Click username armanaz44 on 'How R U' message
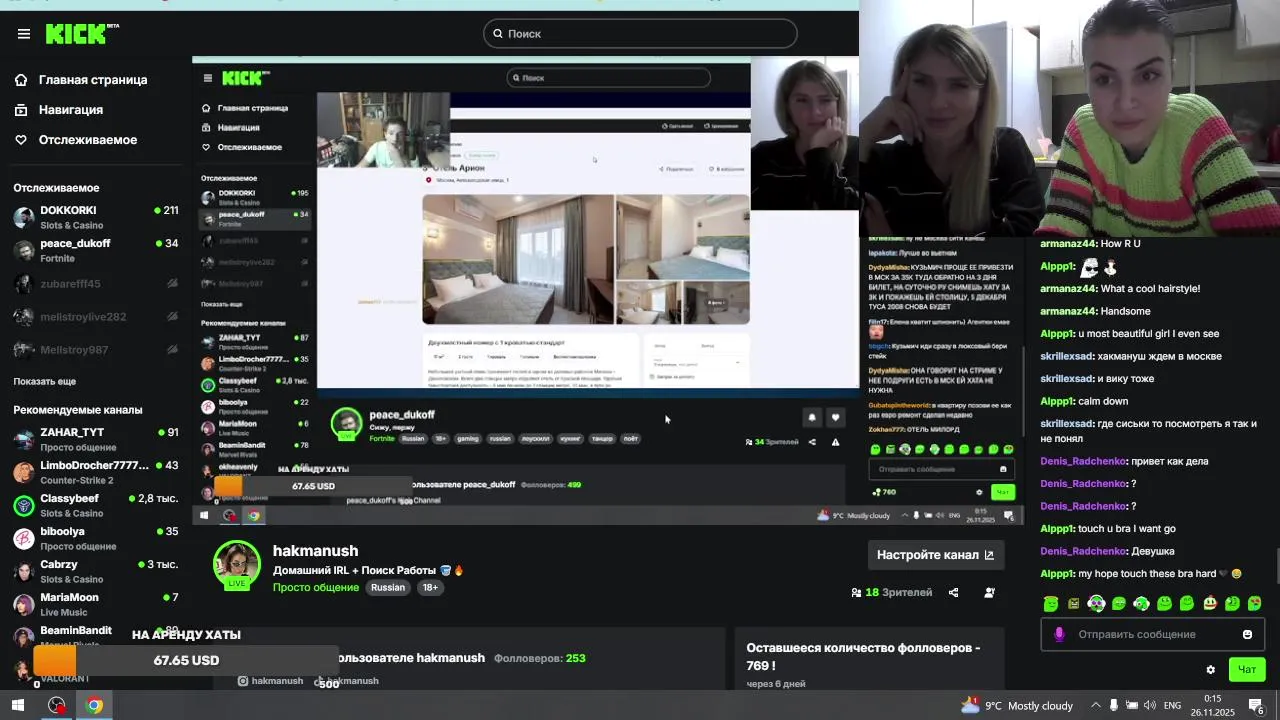Image resolution: width=1280 pixels, height=720 pixels. click(x=1068, y=244)
